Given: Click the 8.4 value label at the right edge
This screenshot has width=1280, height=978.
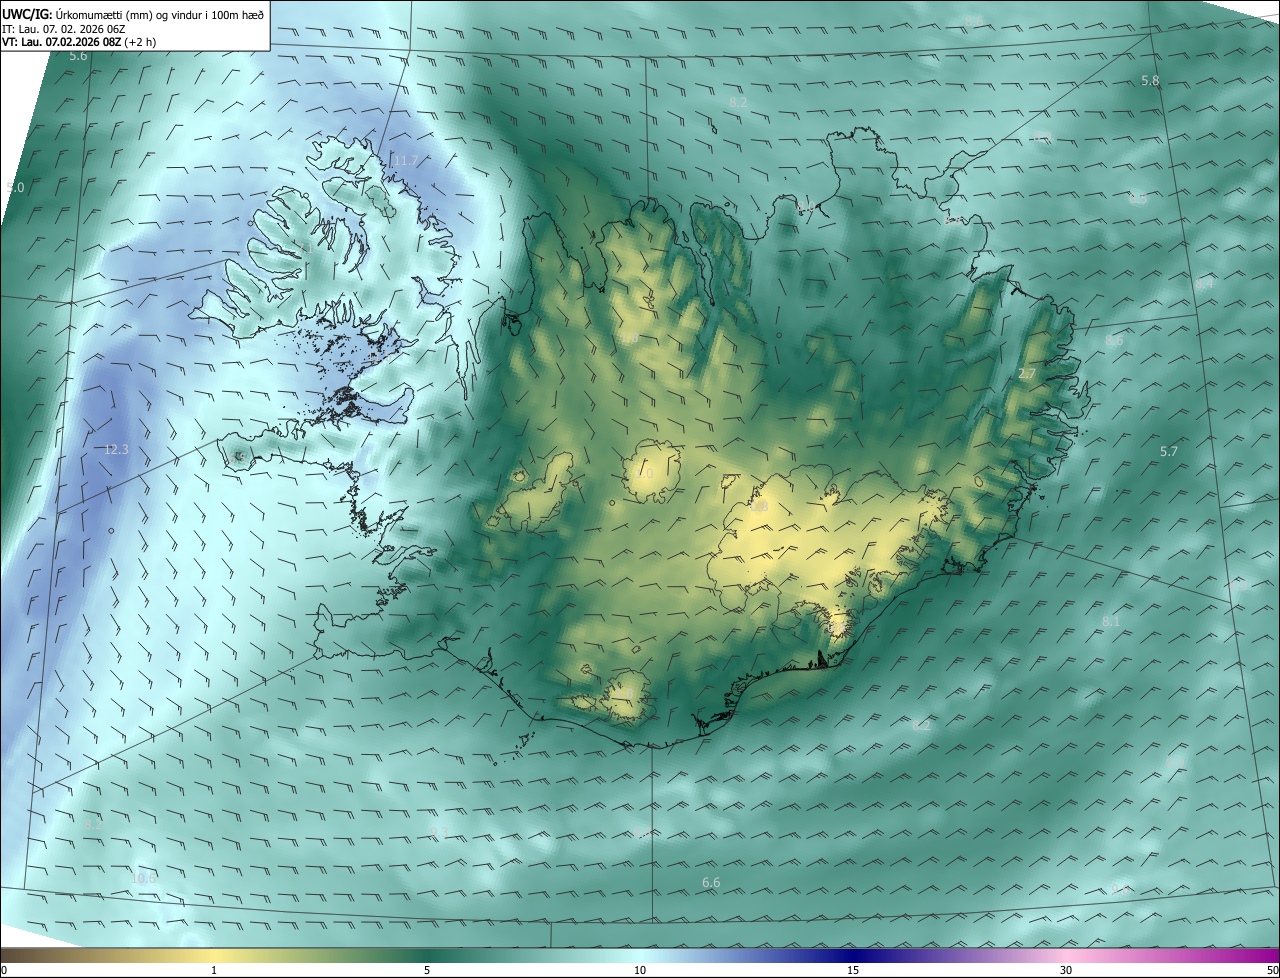Looking at the screenshot, I should (1204, 284).
